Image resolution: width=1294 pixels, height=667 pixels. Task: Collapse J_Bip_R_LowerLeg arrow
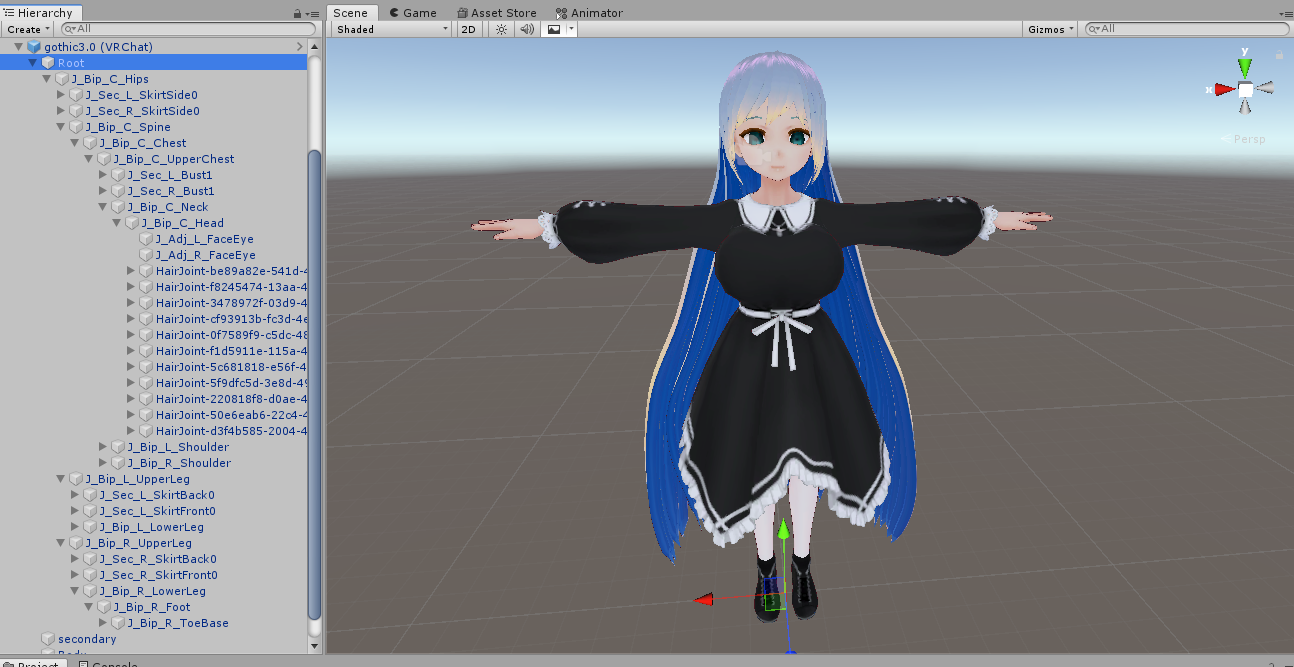click(x=75, y=591)
